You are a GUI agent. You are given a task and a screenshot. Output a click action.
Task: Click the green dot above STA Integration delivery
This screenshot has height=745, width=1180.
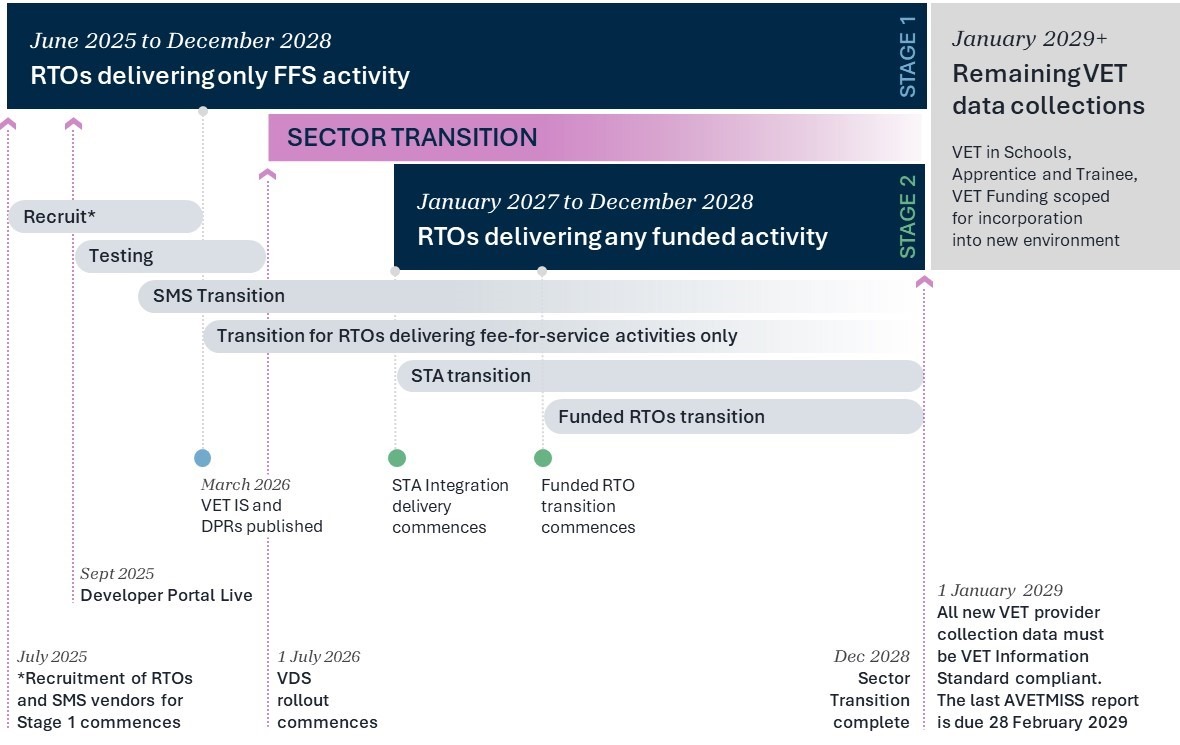tap(397, 458)
